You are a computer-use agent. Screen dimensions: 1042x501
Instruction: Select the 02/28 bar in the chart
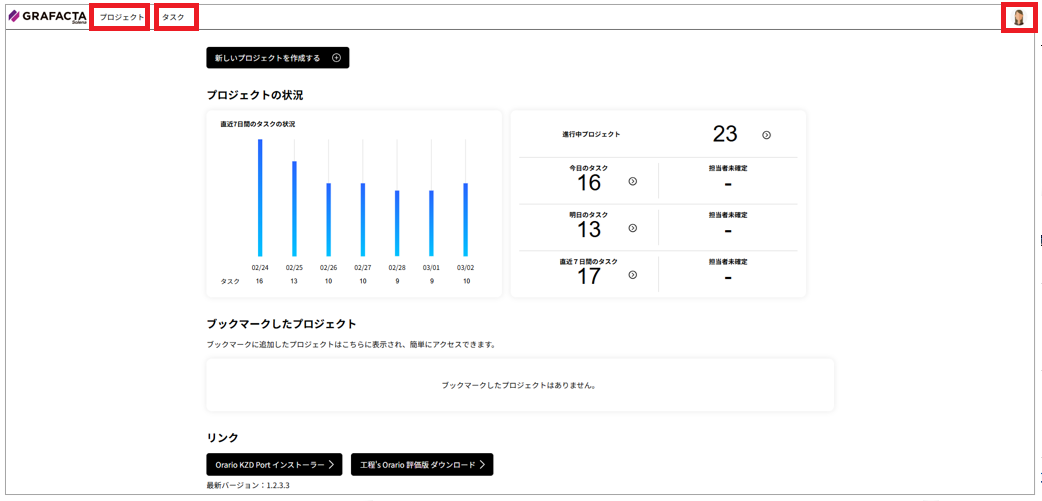396,224
